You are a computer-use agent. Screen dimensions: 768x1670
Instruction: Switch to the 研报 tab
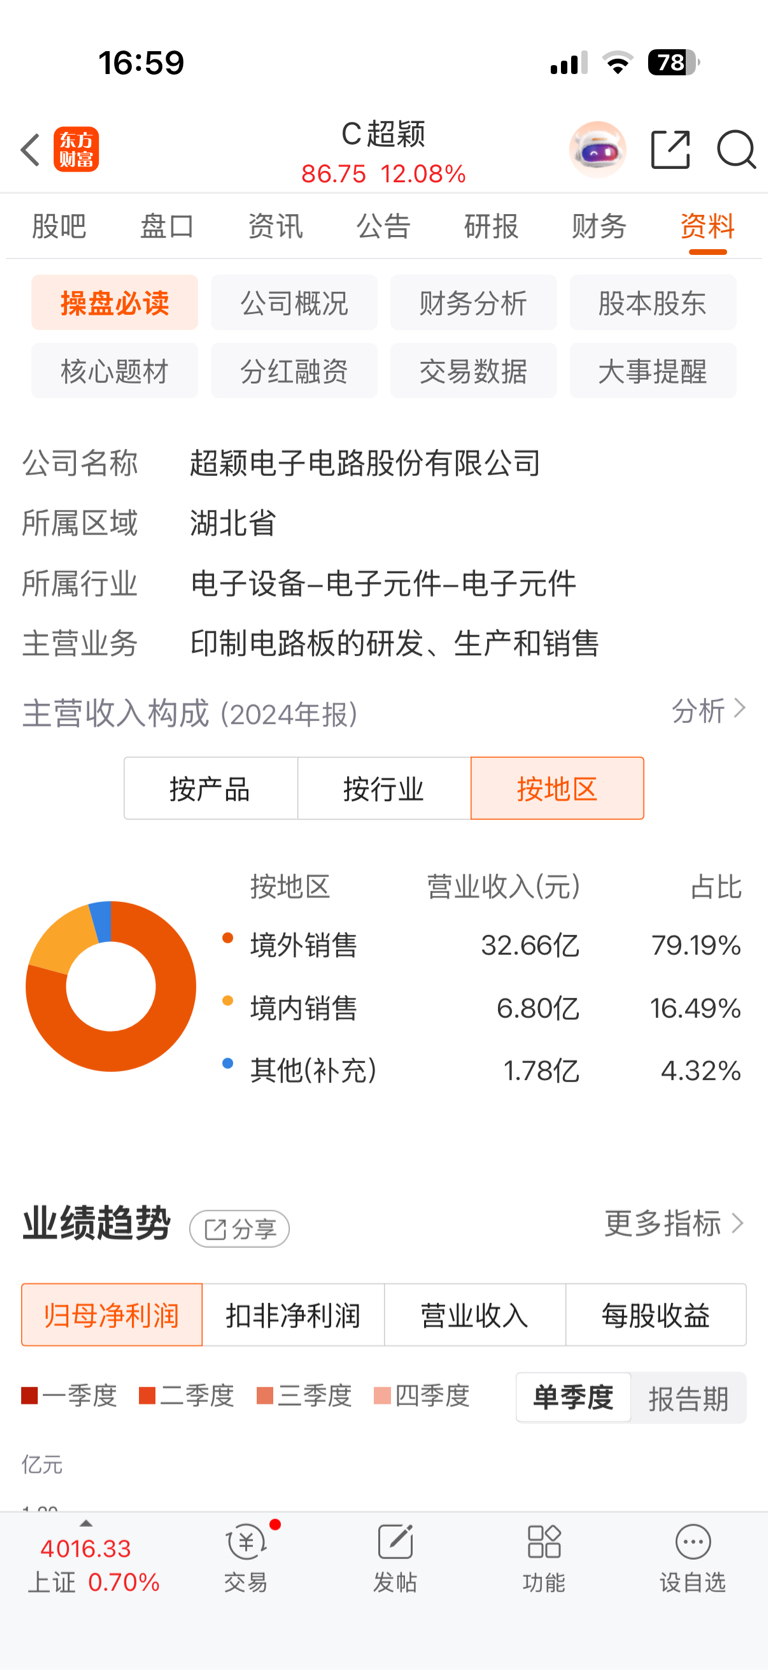pyautogui.click(x=491, y=226)
